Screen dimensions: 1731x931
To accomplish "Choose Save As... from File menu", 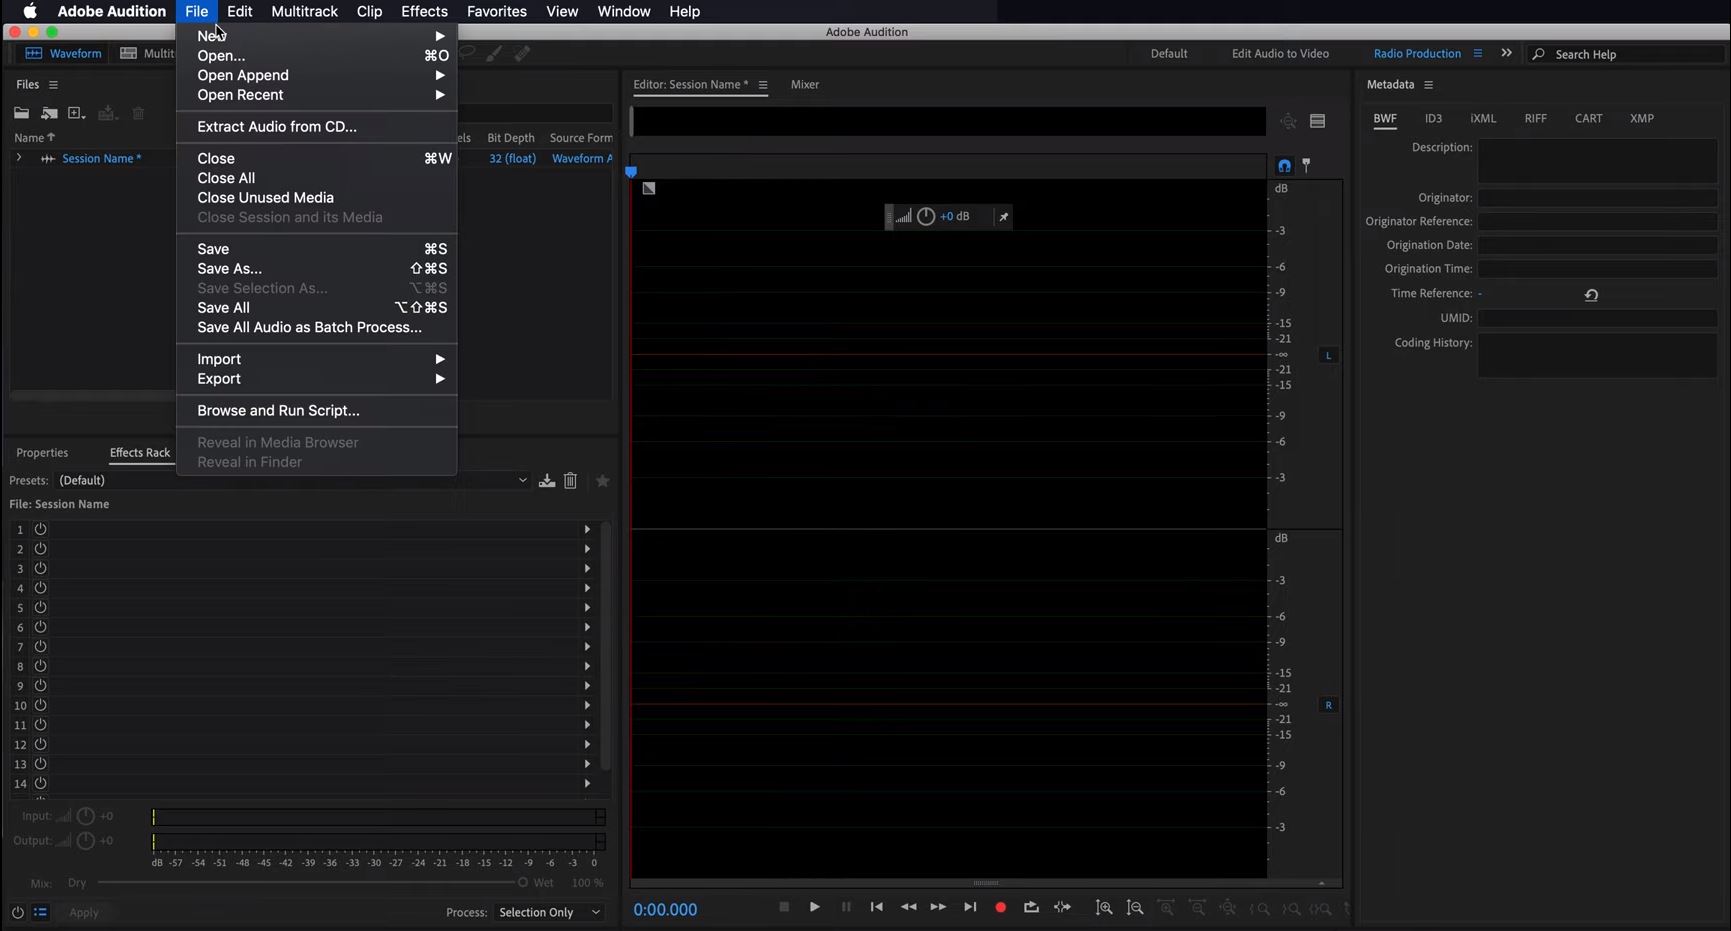I will 317,268.
